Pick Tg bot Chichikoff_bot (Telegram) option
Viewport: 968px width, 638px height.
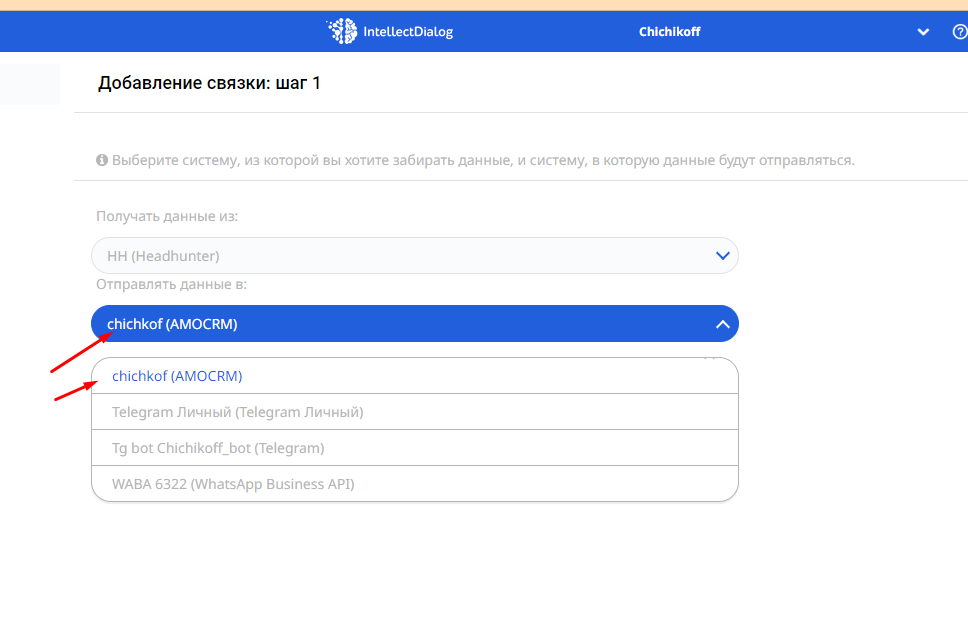point(218,448)
